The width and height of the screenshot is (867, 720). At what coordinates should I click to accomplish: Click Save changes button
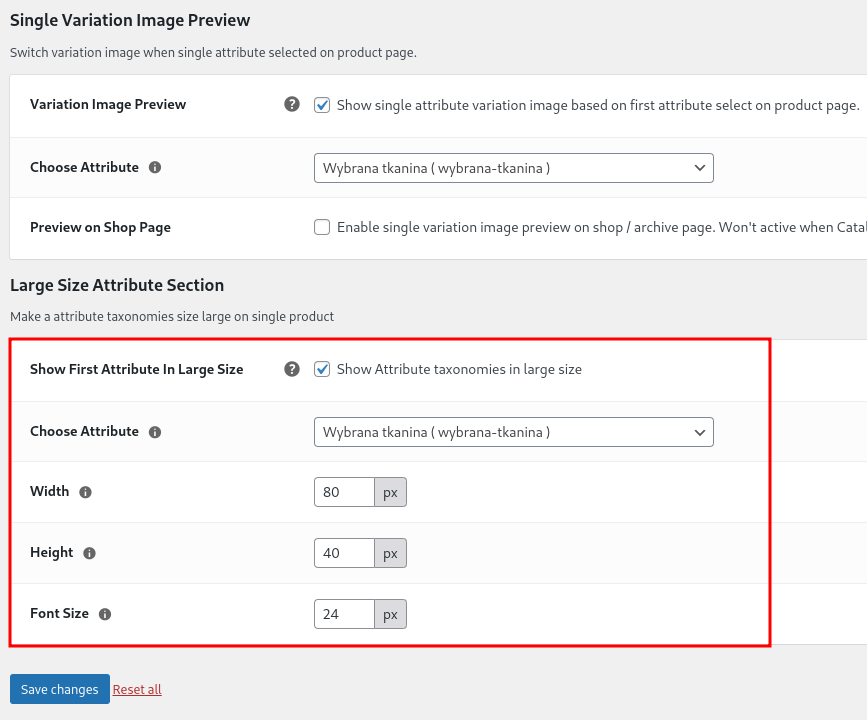click(x=60, y=689)
